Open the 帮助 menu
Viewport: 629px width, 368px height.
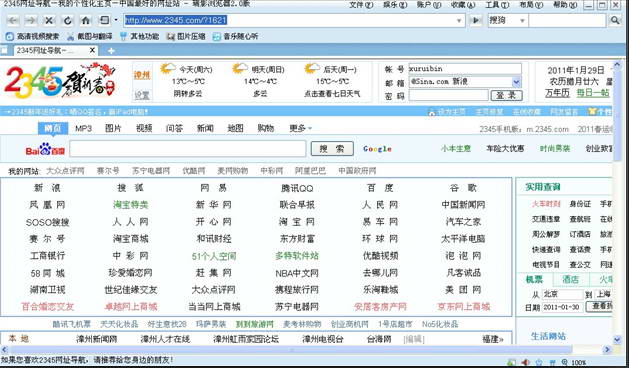(x=565, y=5)
